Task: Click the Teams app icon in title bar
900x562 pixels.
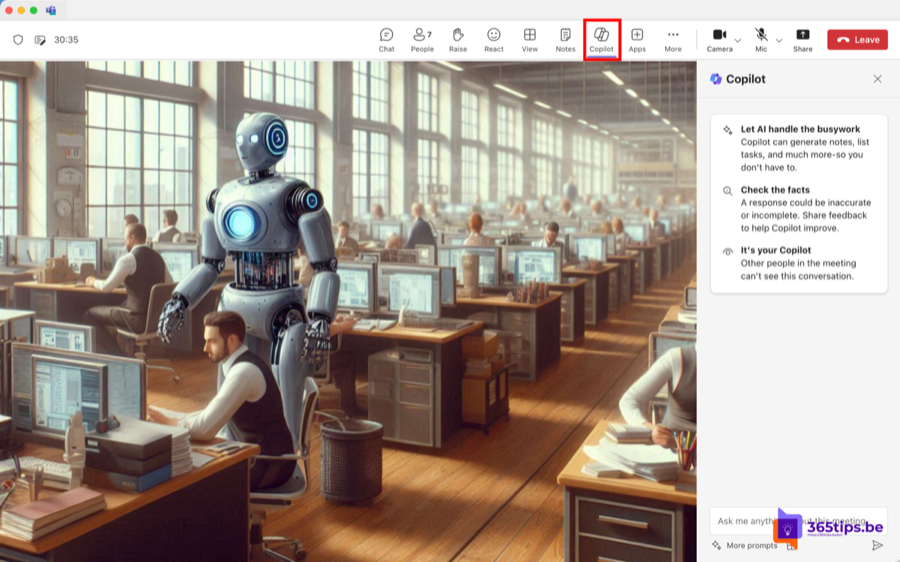Action: click(x=51, y=10)
